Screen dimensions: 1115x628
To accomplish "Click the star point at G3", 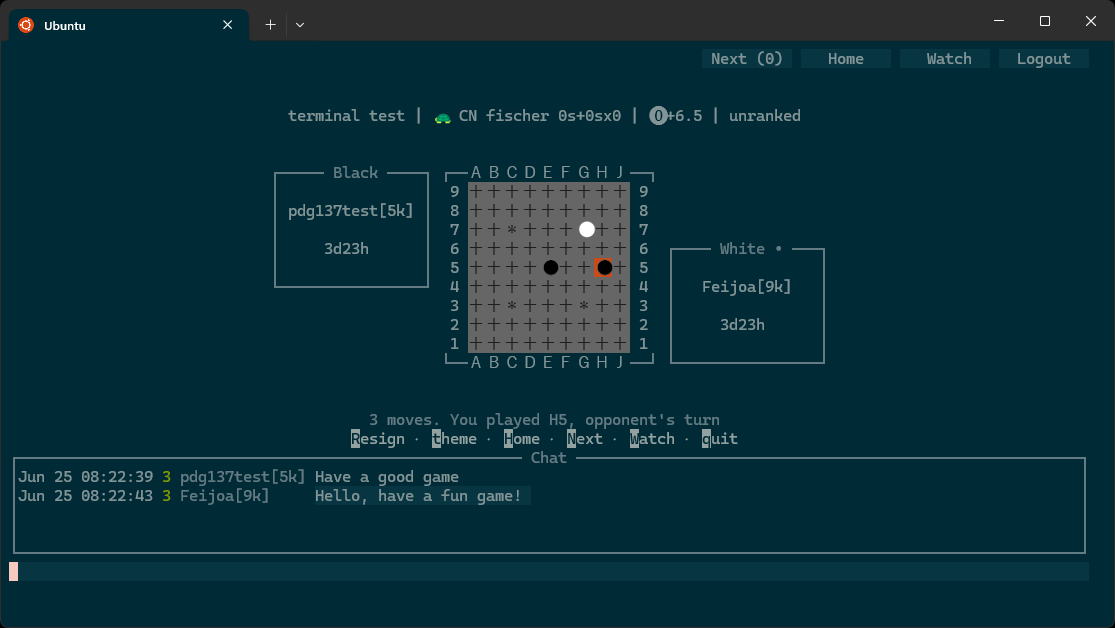I will tap(584, 306).
